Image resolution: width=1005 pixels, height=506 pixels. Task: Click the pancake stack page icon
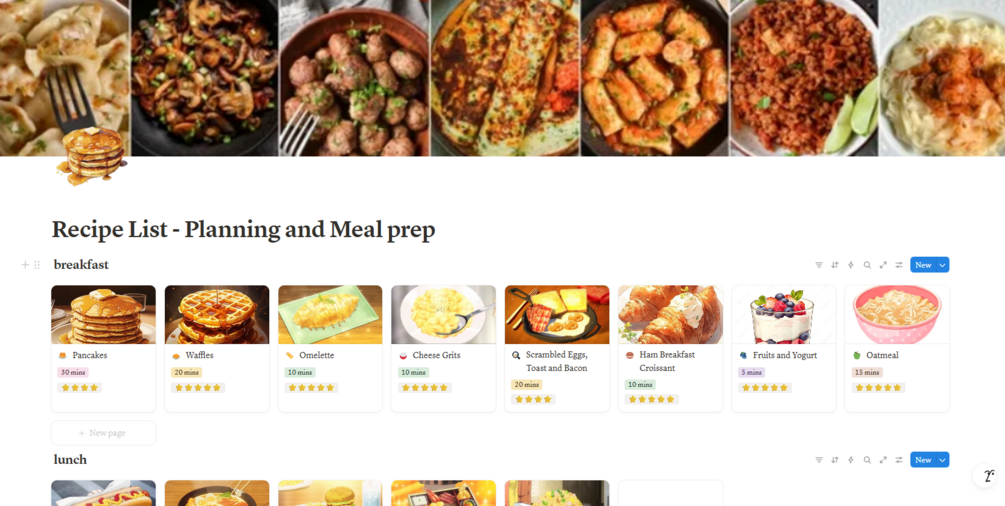(x=91, y=155)
